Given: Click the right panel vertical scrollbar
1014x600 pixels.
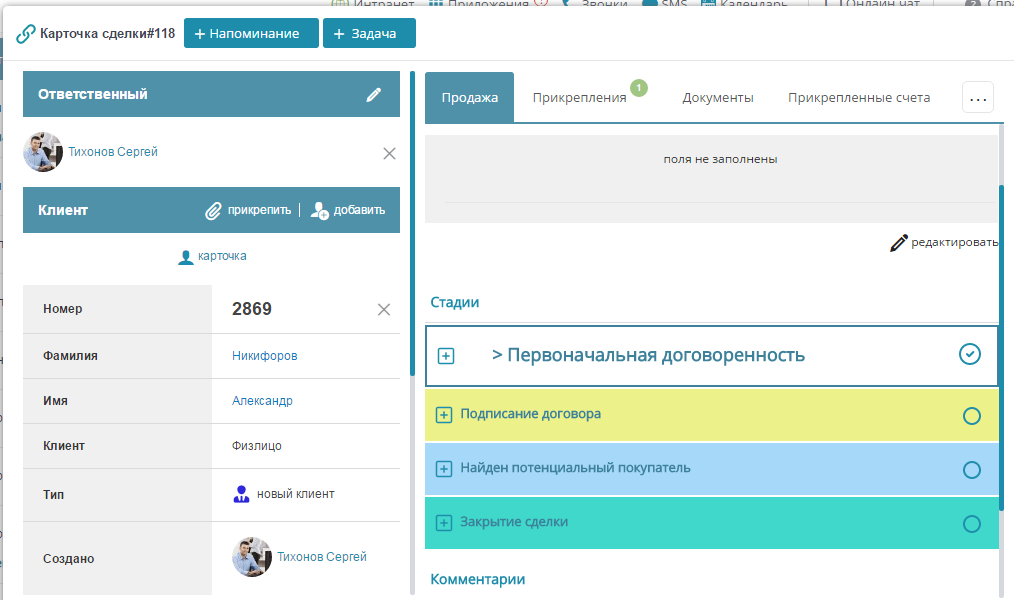Looking at the screenshot, I should tap(1002, 349).
